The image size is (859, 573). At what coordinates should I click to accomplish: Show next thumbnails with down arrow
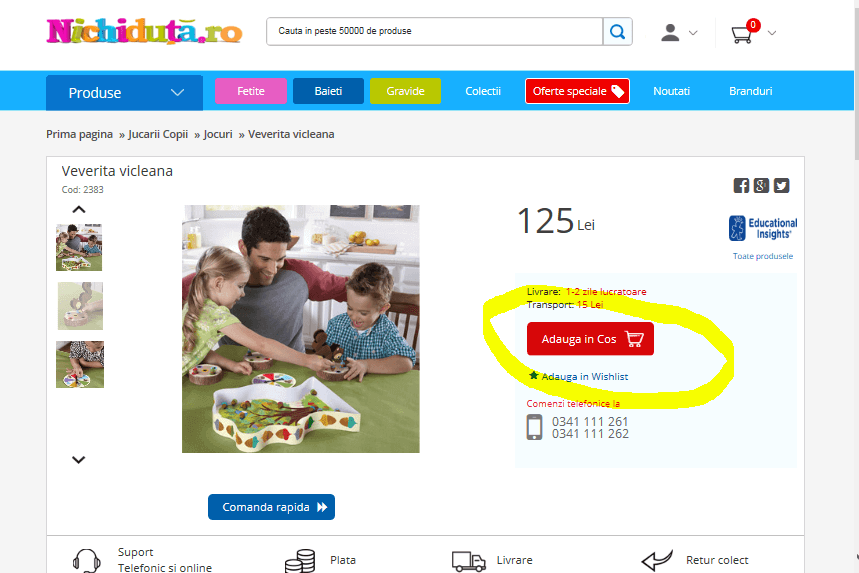(79, 460)
